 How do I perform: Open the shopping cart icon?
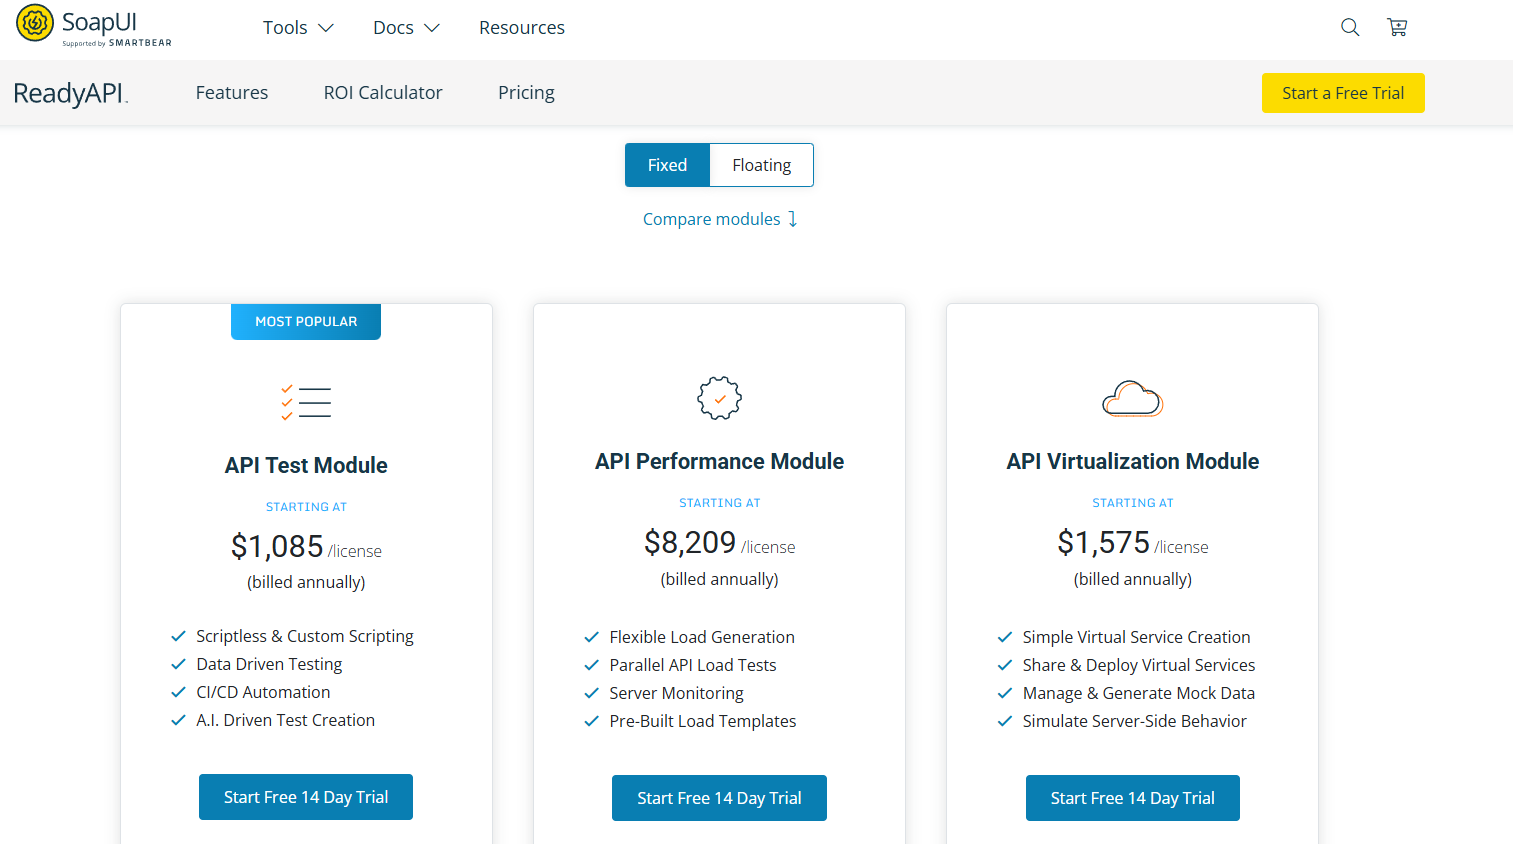point(1397,28)
